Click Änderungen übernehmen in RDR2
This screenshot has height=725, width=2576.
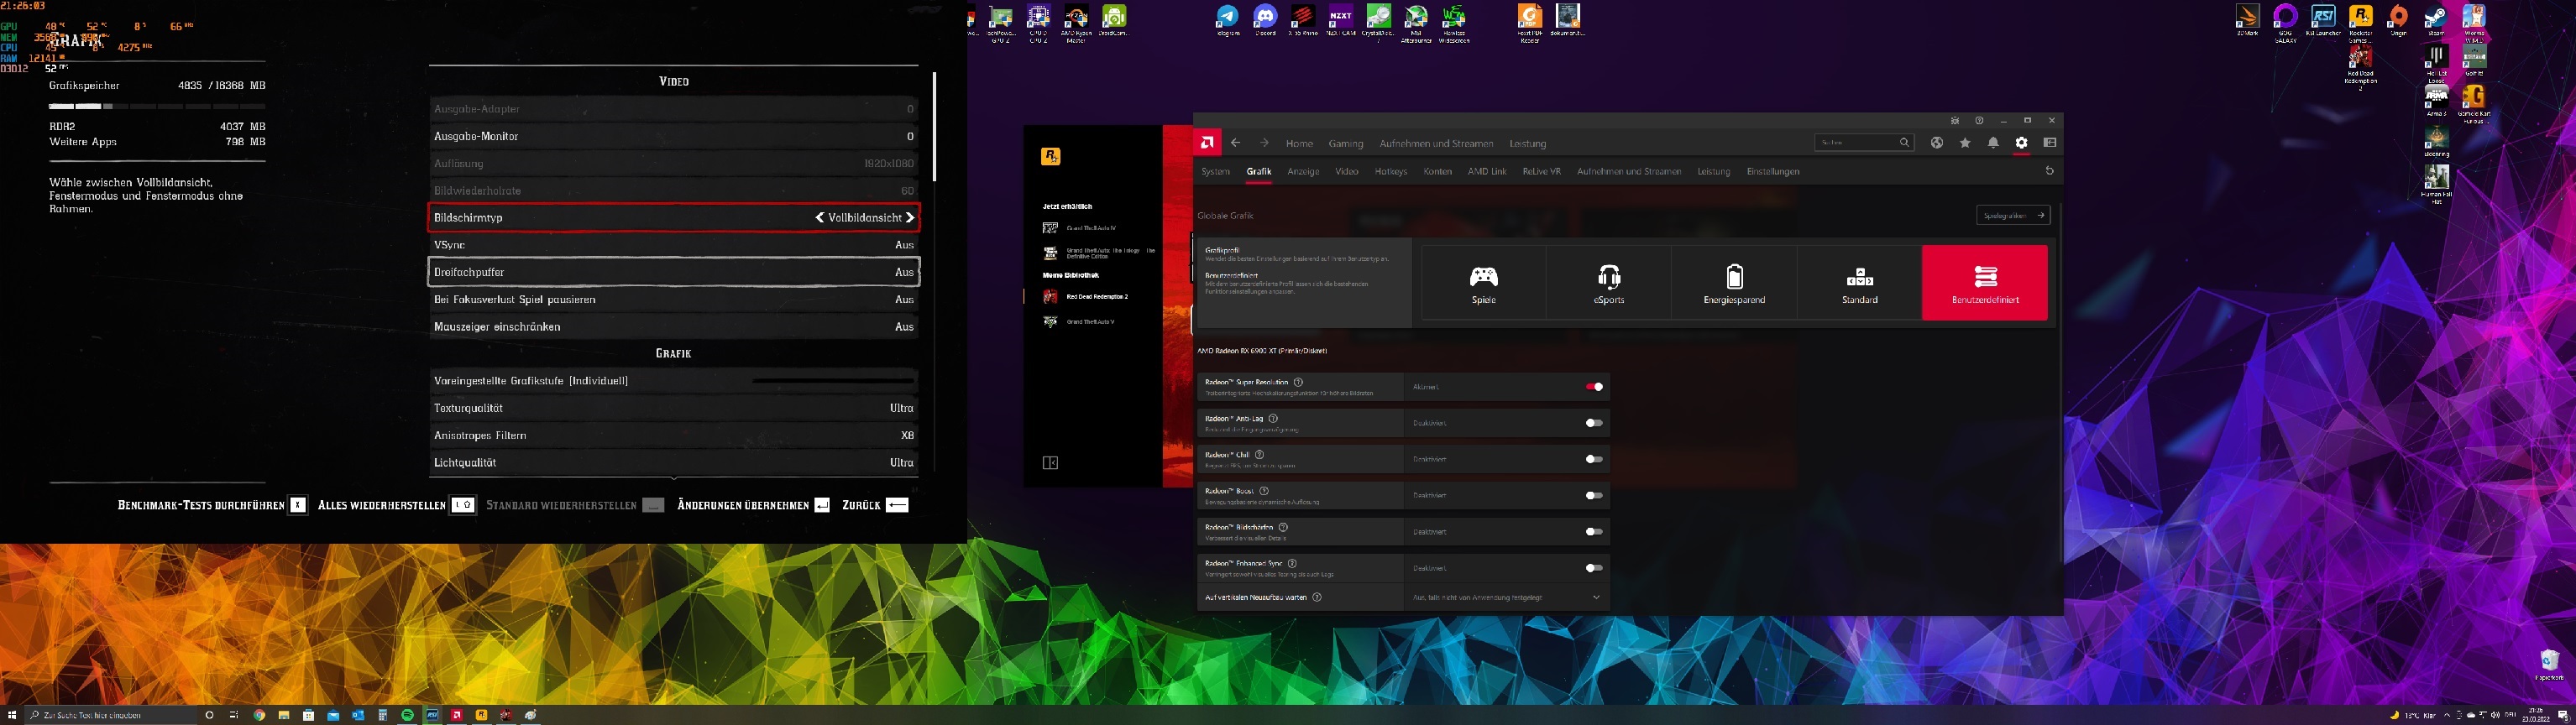pyautogui.click(x=753, y=505)
